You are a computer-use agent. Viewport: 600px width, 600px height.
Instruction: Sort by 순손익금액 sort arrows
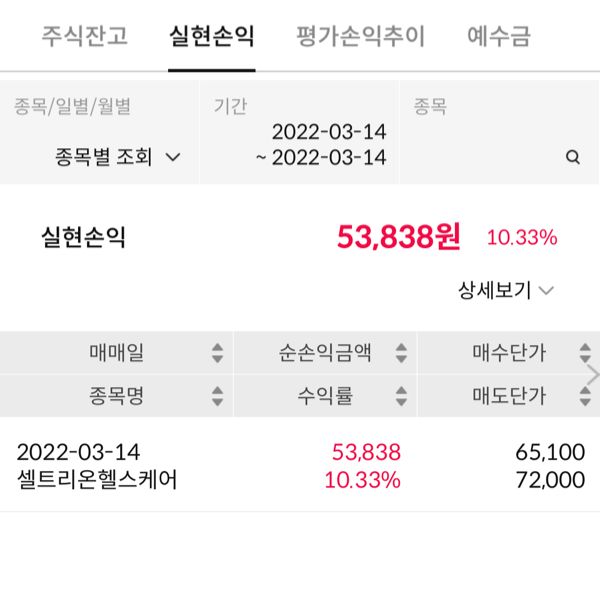pos(401,353)
